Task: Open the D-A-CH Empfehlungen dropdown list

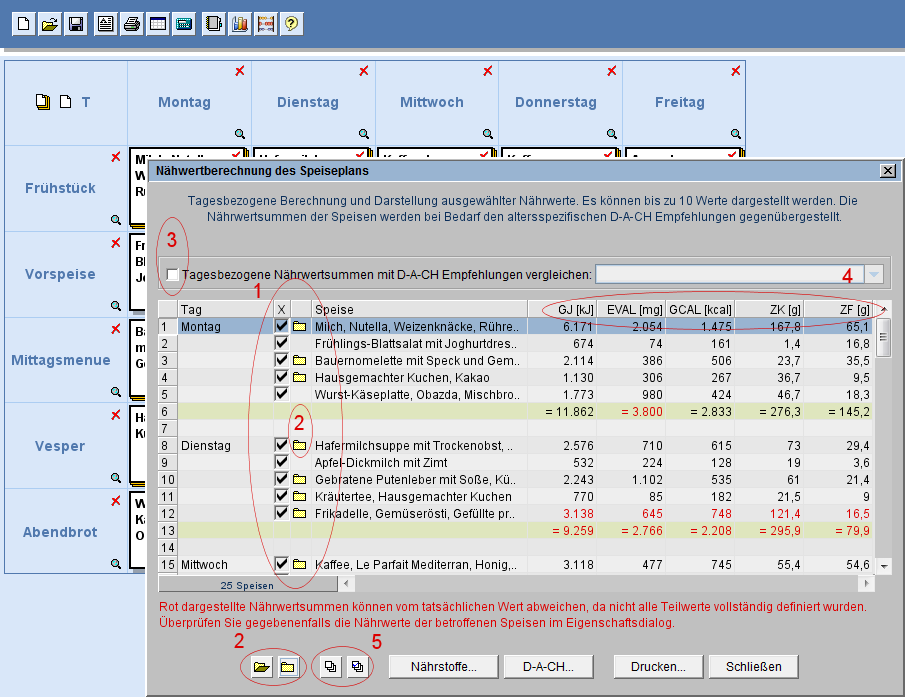Action: pos(874,275)
